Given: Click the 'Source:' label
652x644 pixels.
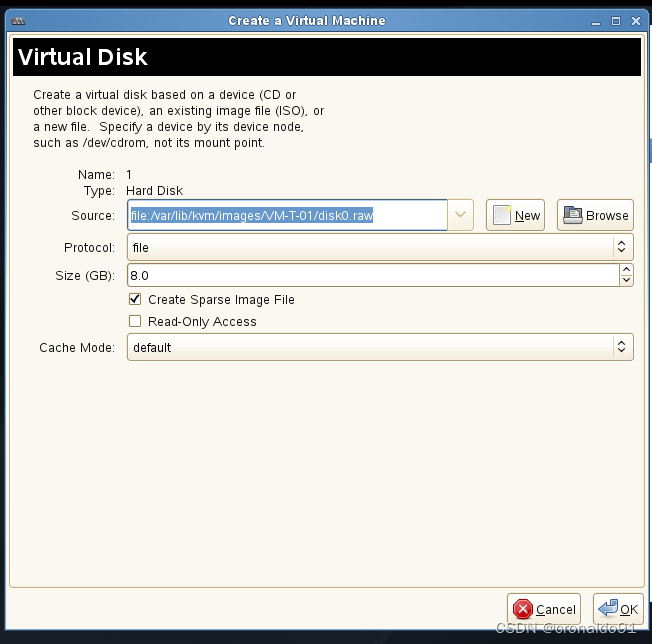Looking at the screenshot, I should 93,215.
